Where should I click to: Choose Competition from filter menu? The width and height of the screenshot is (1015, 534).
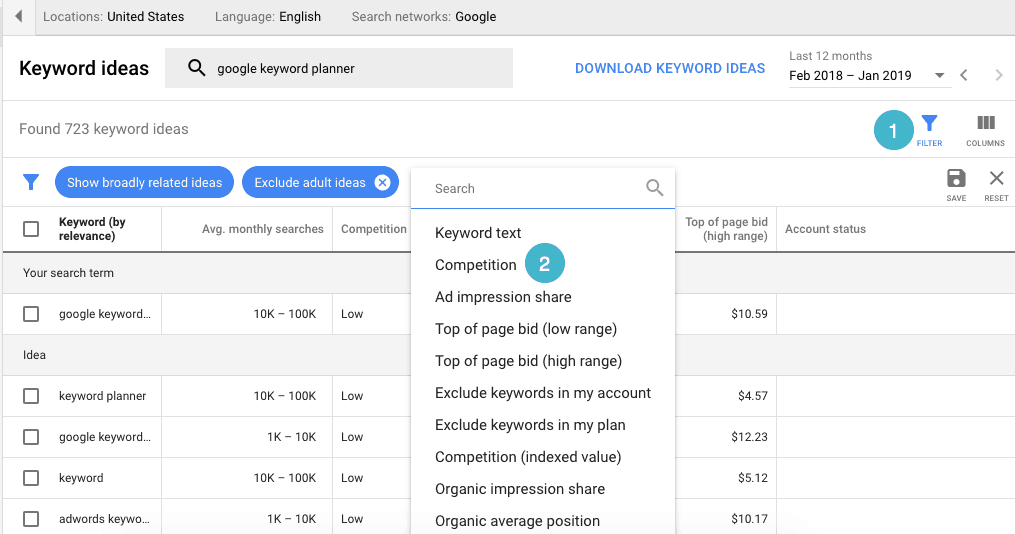click(x=476, y=265)
